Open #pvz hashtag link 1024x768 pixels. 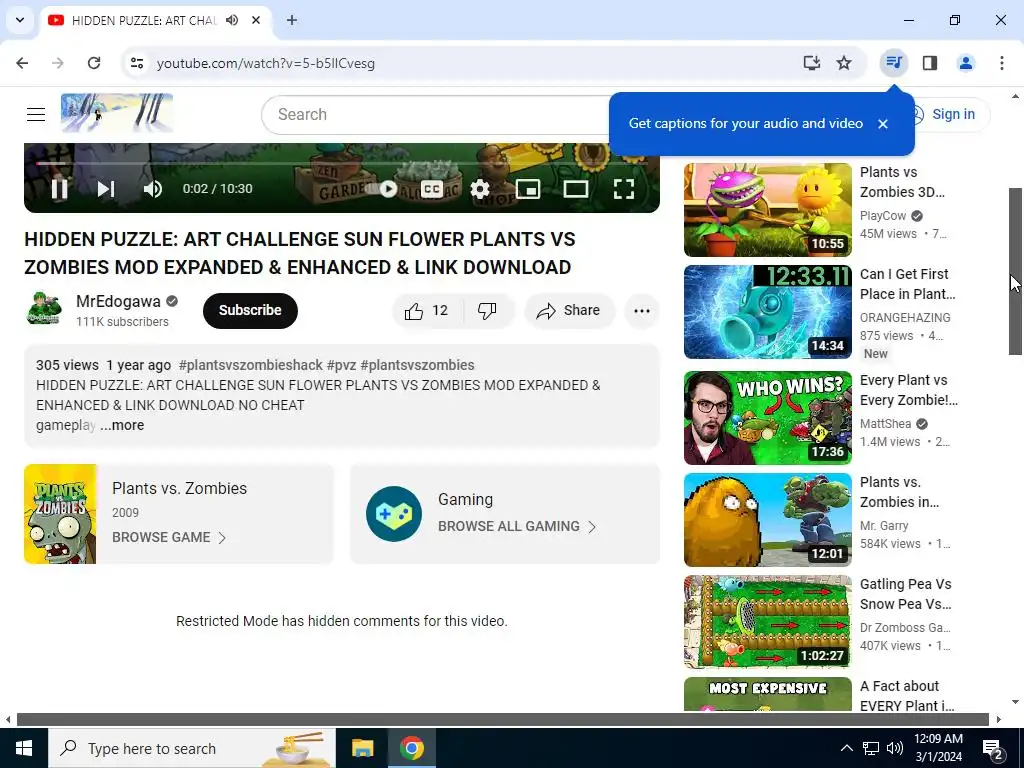point(342,365)
